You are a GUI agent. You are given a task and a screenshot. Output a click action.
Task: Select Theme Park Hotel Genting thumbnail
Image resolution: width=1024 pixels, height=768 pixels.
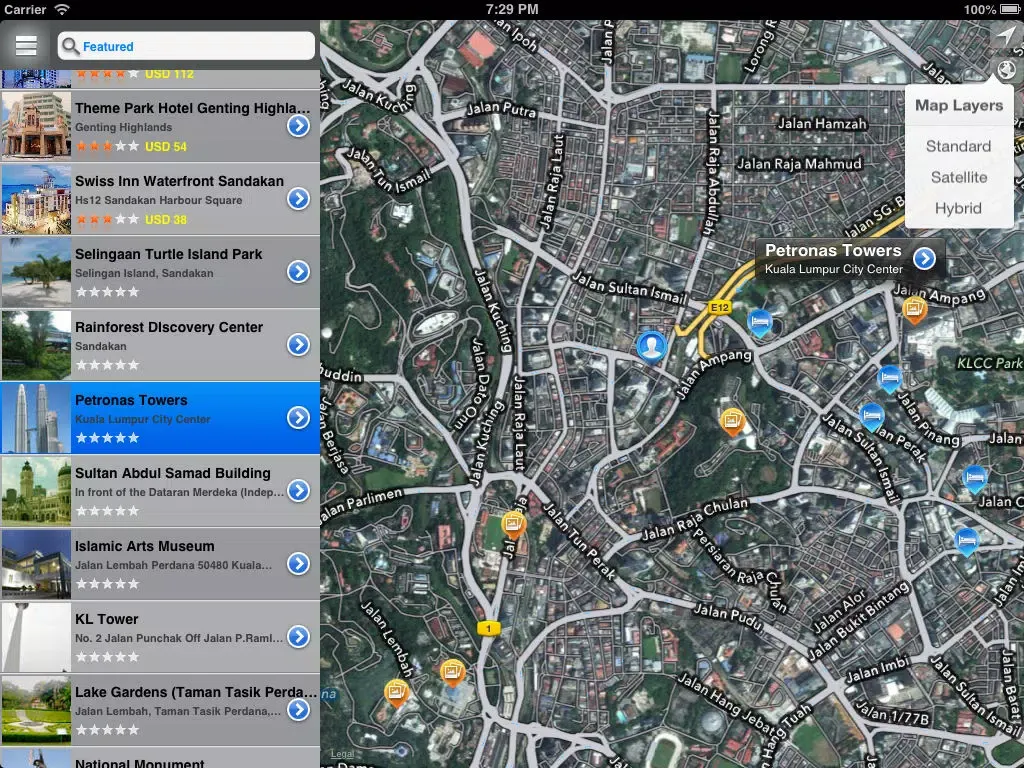coord(36,126)
